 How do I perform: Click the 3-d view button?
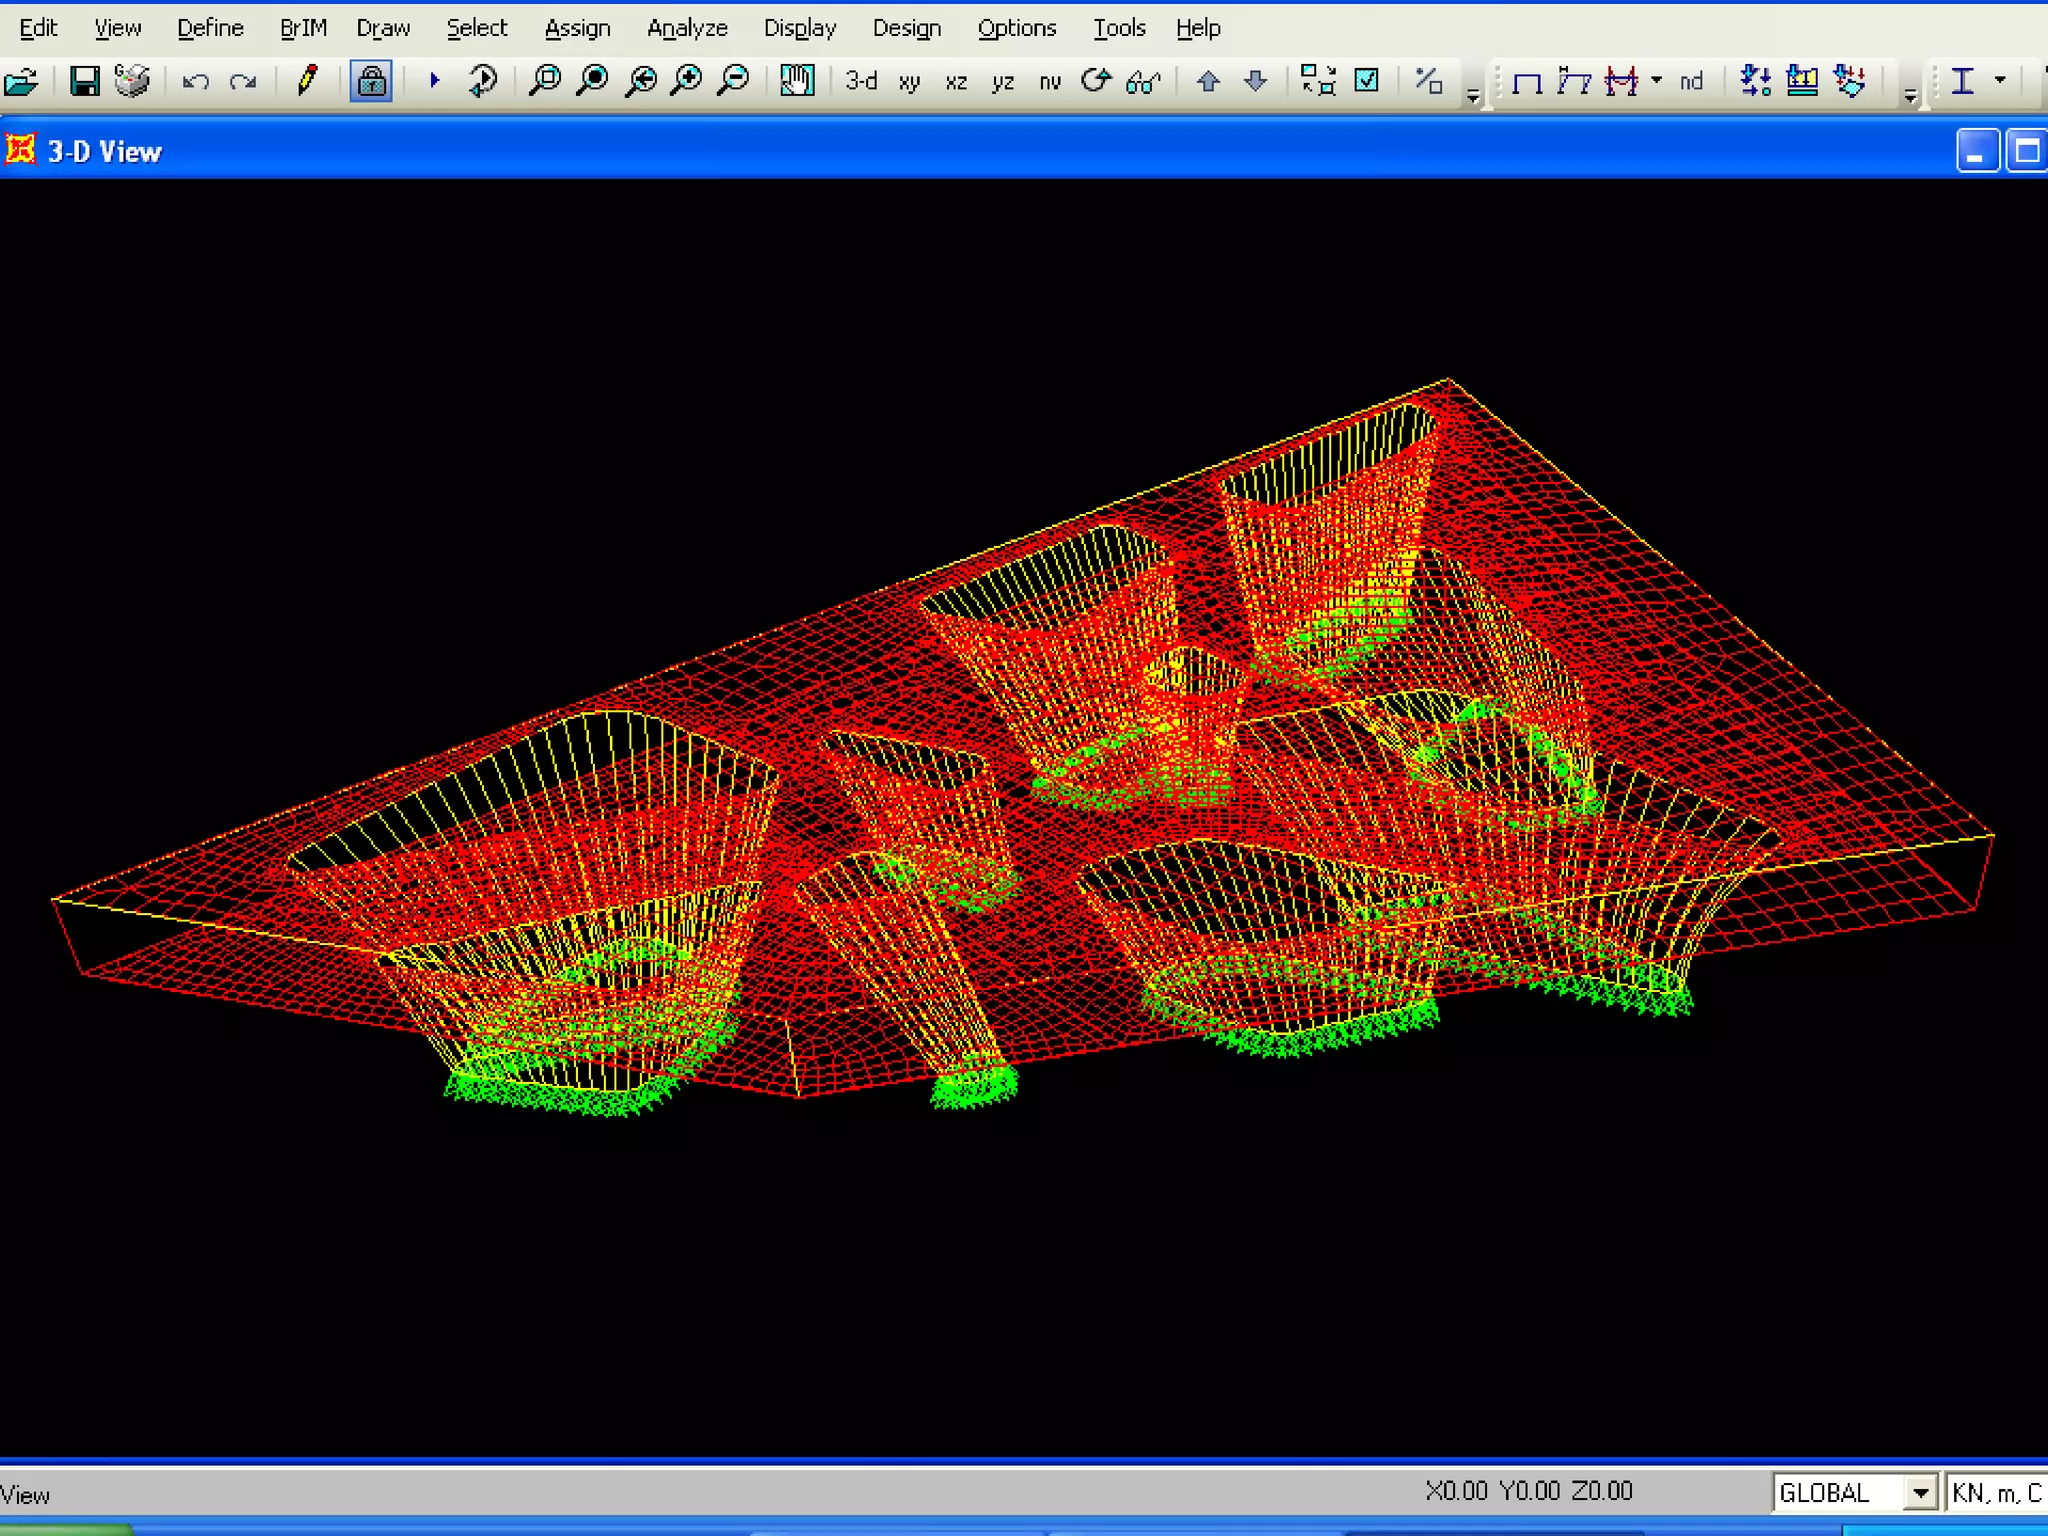pos(860,82)
